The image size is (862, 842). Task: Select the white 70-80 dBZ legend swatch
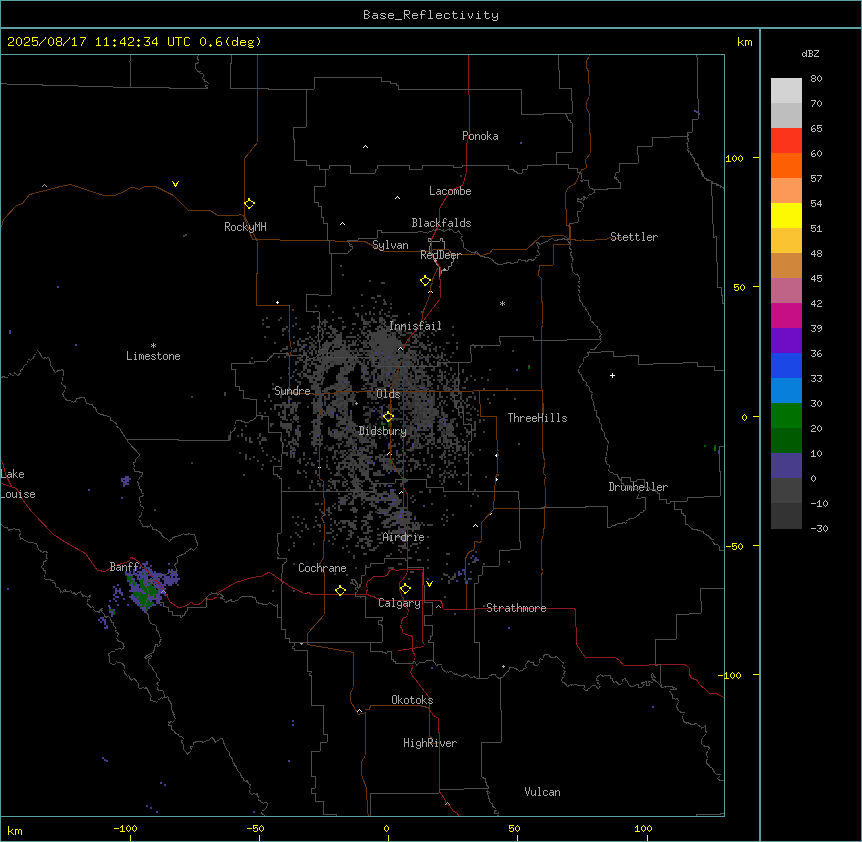coord(786,91)
